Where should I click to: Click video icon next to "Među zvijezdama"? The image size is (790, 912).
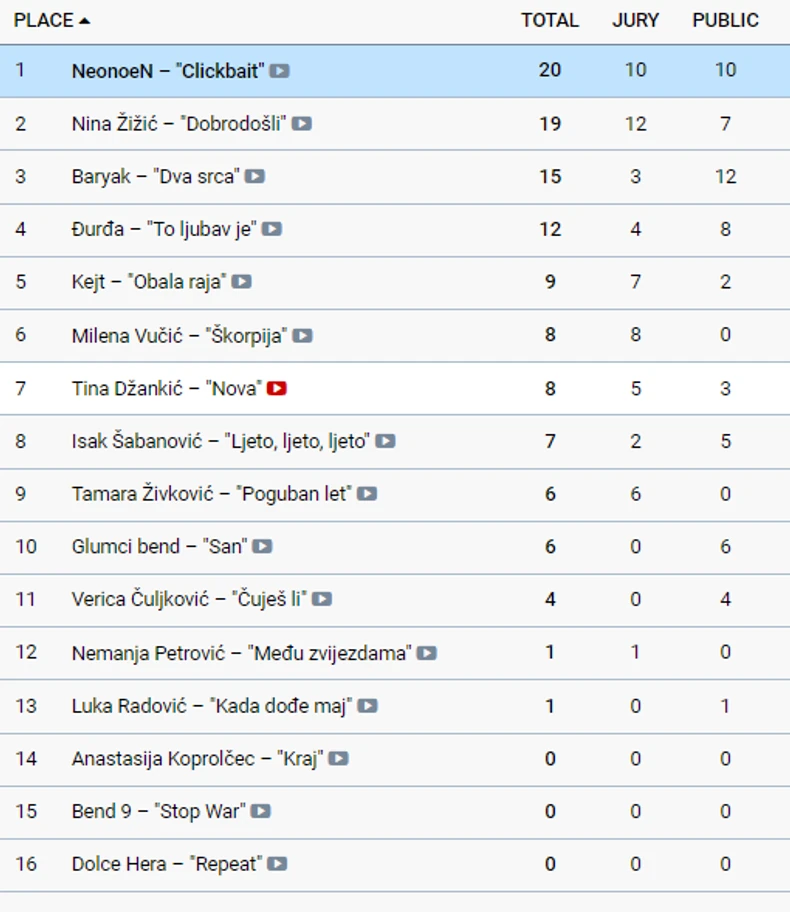click(x=427, y=653)
